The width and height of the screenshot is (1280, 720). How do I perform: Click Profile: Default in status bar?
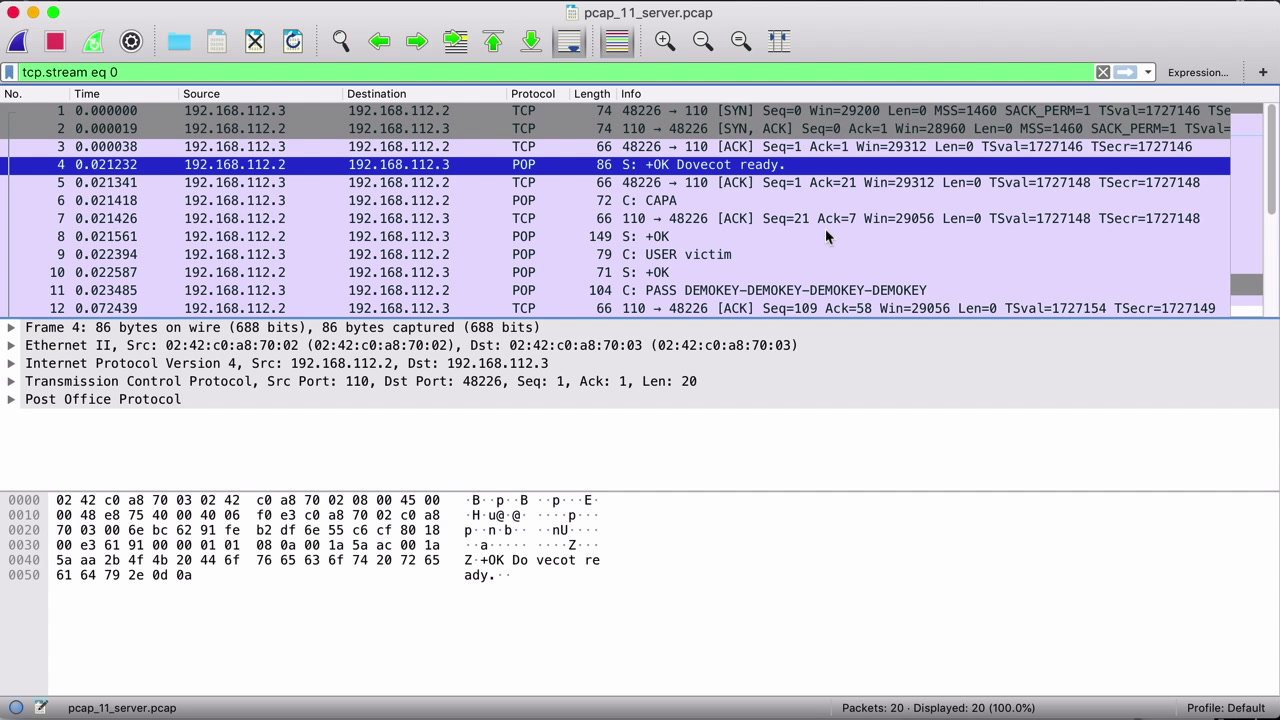click(1226, 708)
